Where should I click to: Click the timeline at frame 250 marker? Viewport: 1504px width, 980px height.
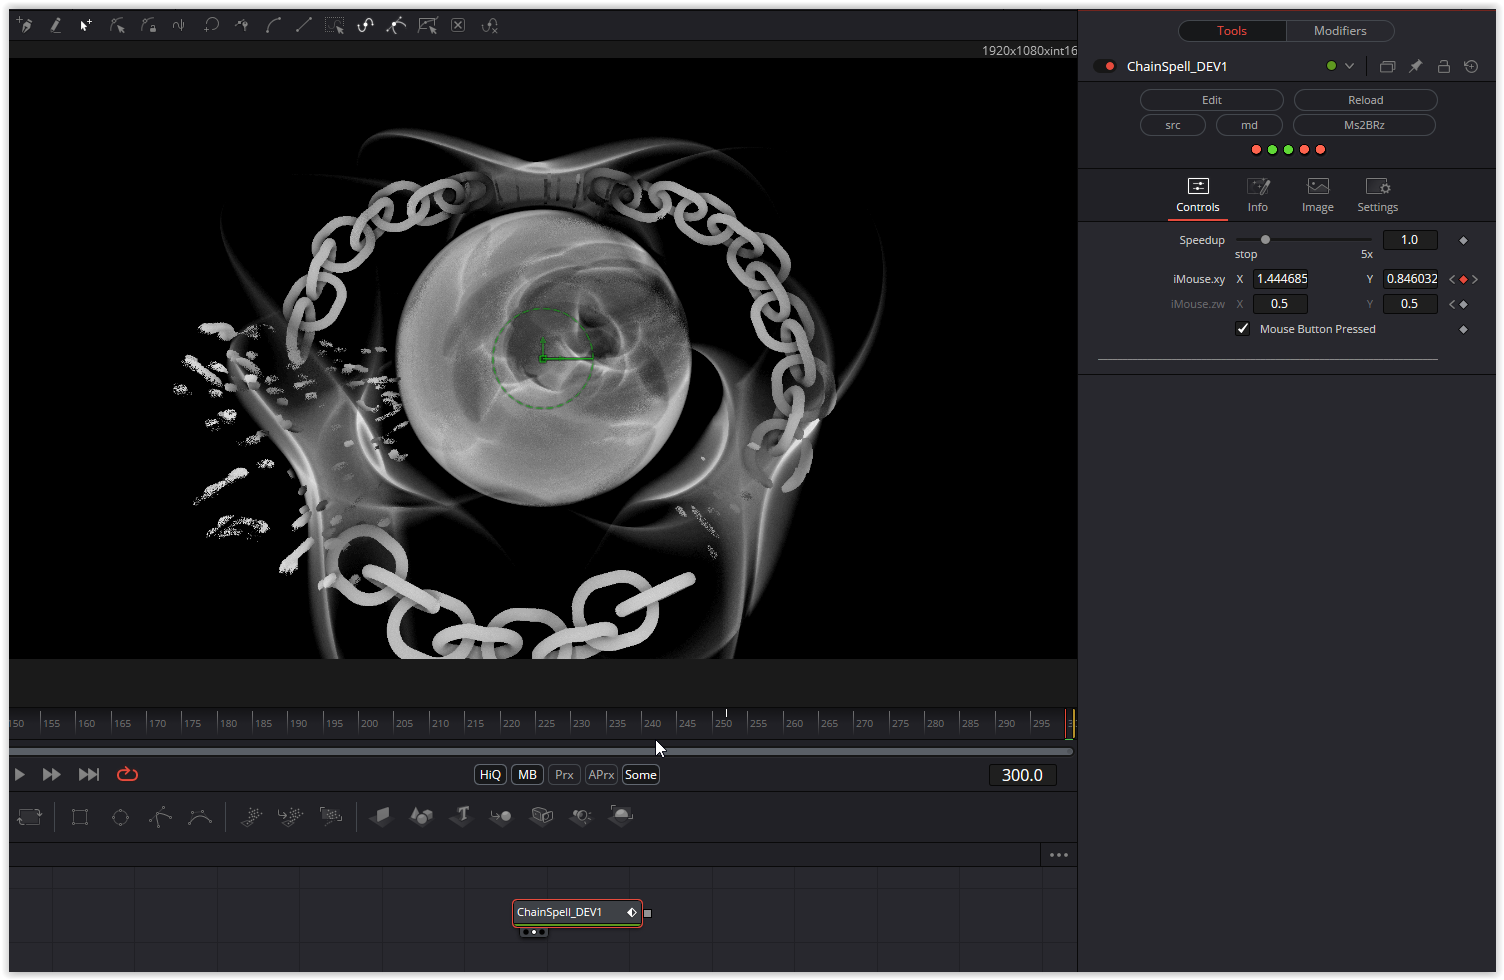pos(725,723)
